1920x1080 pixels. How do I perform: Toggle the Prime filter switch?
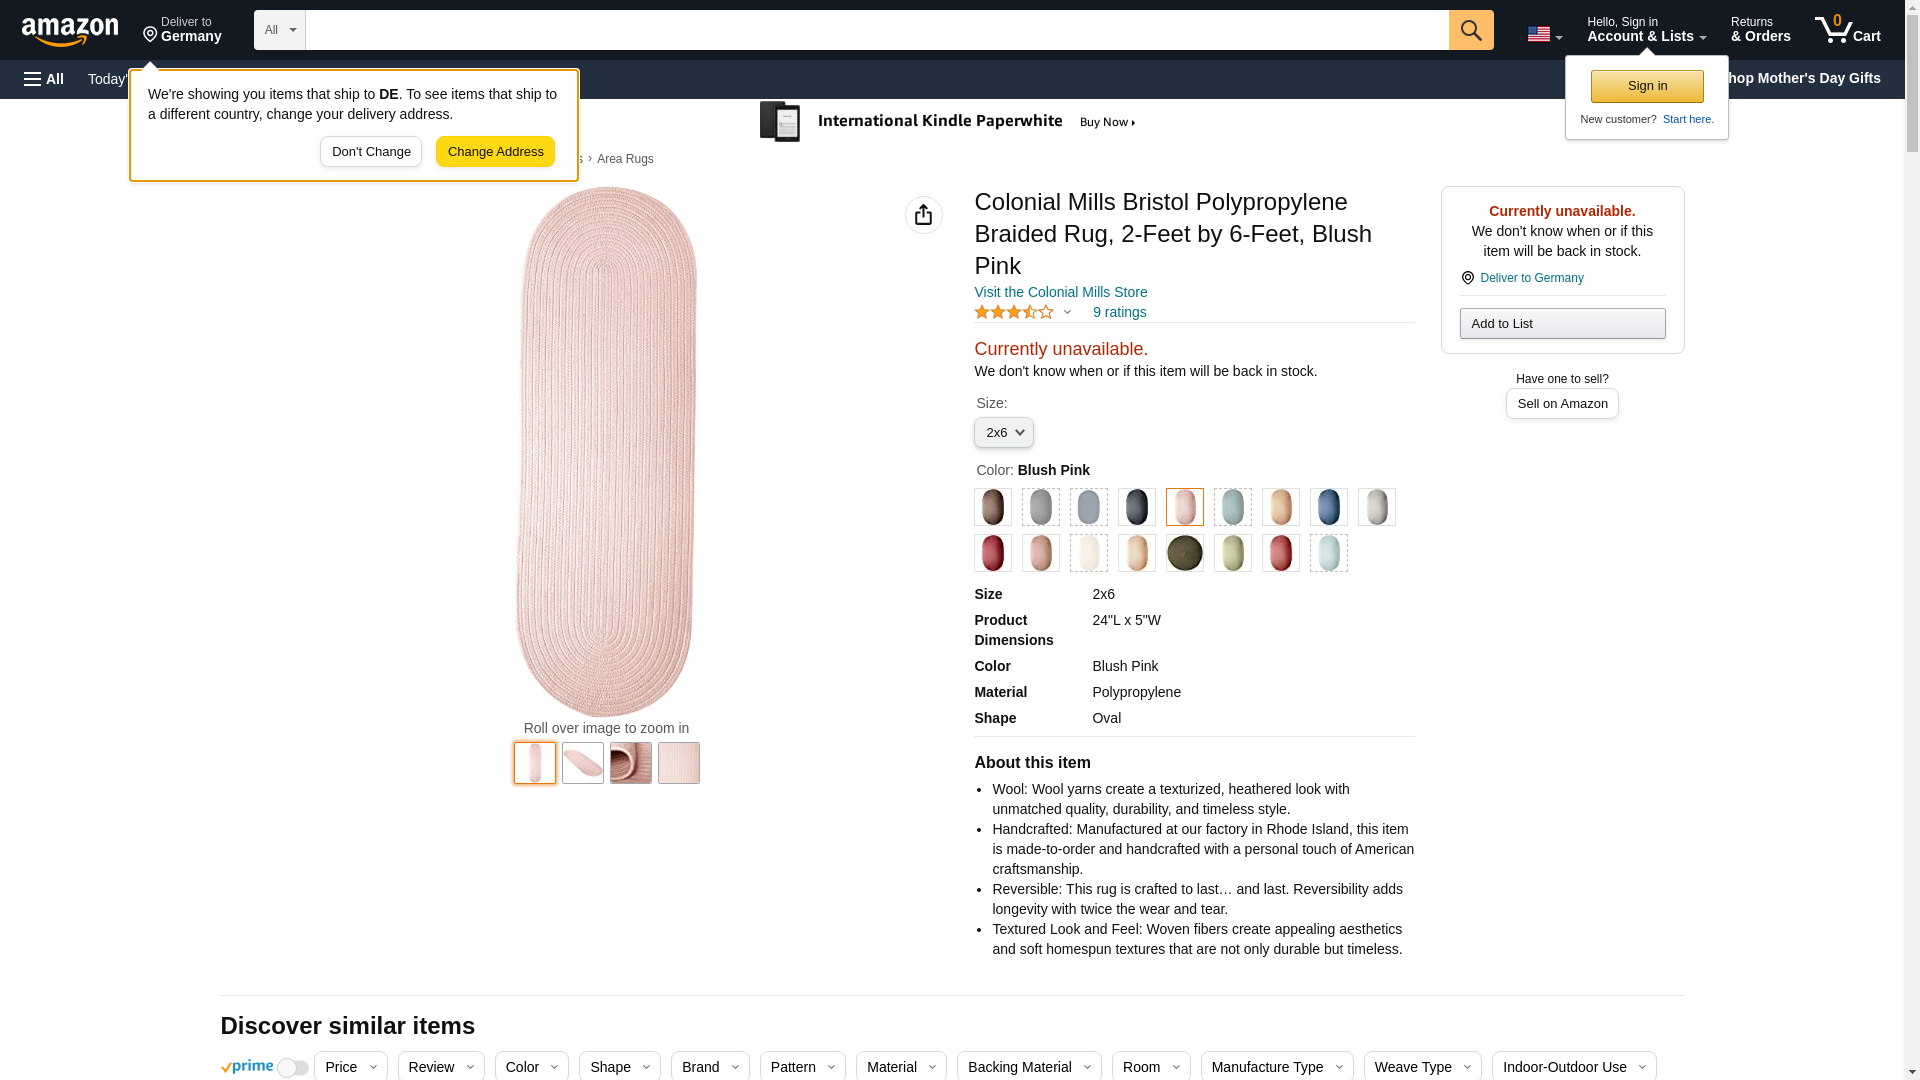[292, 1068]
